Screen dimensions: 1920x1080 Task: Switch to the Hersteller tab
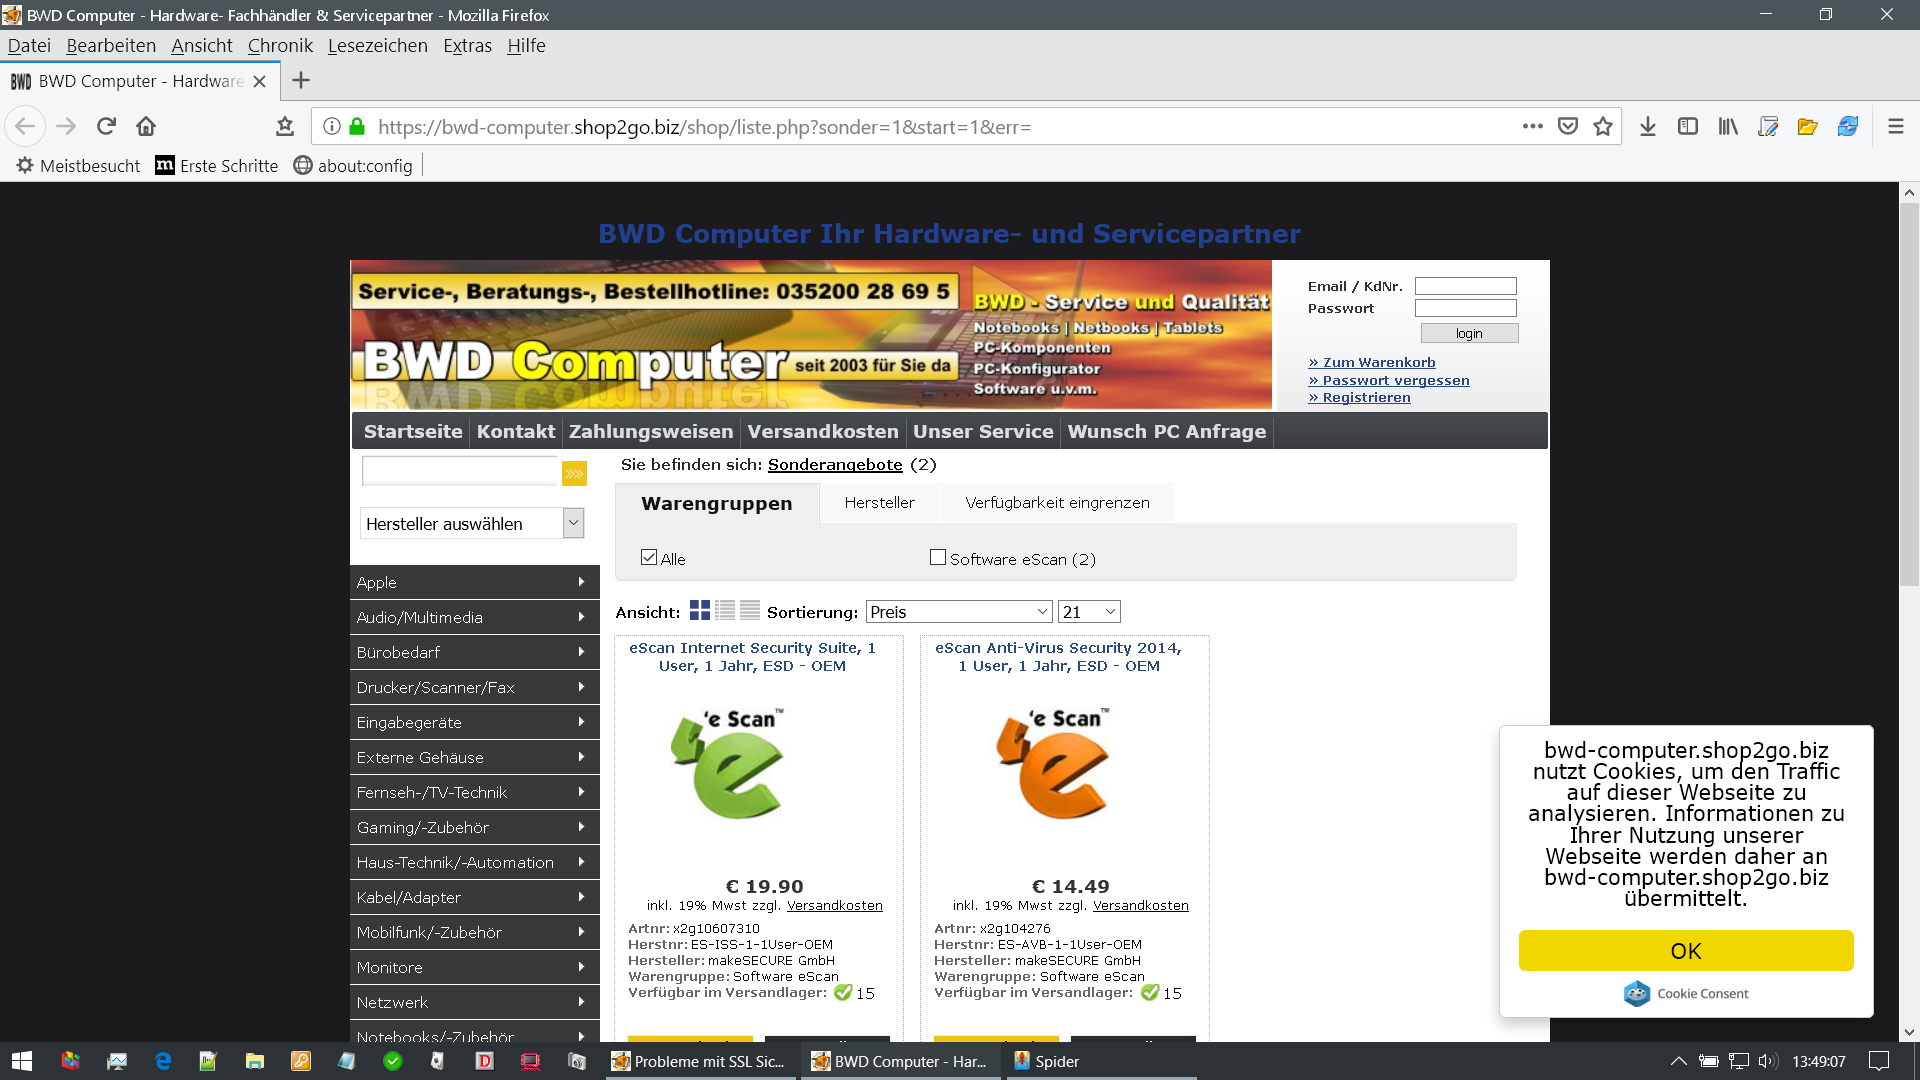[879, 503]
